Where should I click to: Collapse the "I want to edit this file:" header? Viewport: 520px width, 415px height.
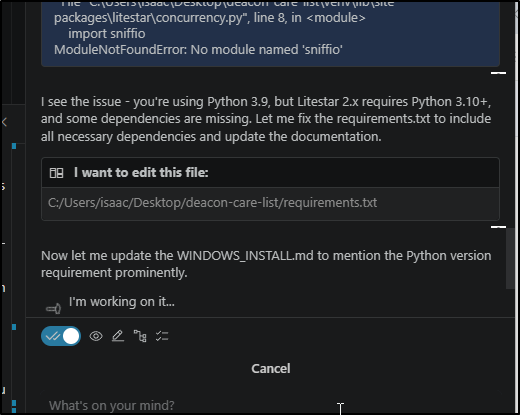270,173
